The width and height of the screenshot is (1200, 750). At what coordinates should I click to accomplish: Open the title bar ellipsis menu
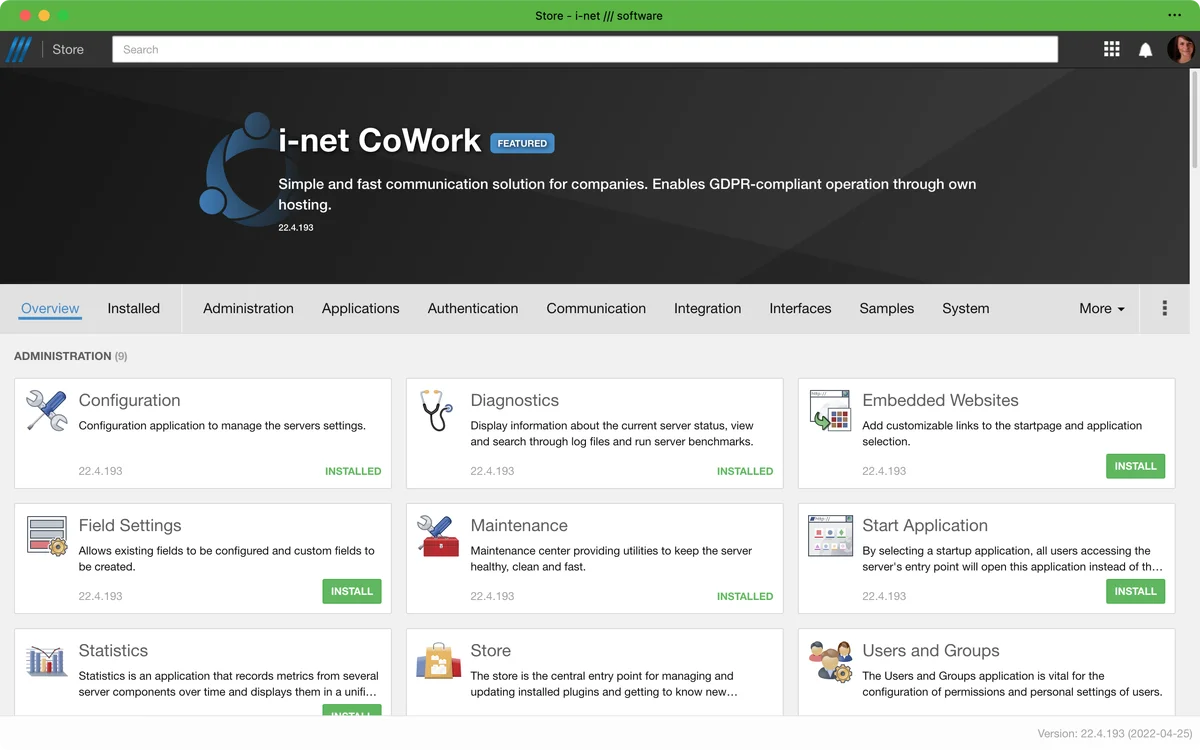(1174, 15)
